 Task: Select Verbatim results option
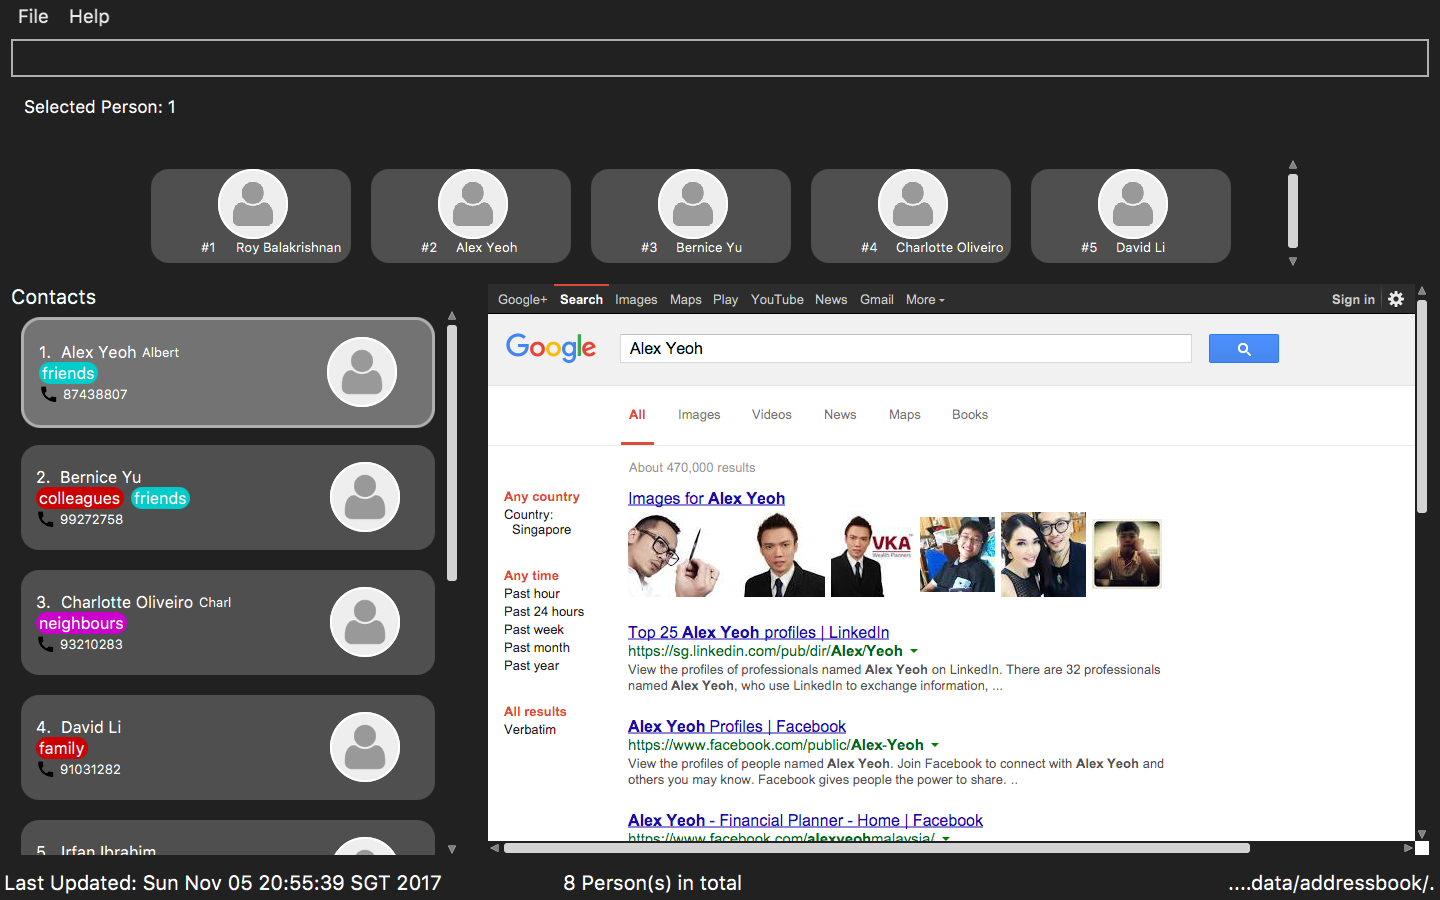click(530, 729)
